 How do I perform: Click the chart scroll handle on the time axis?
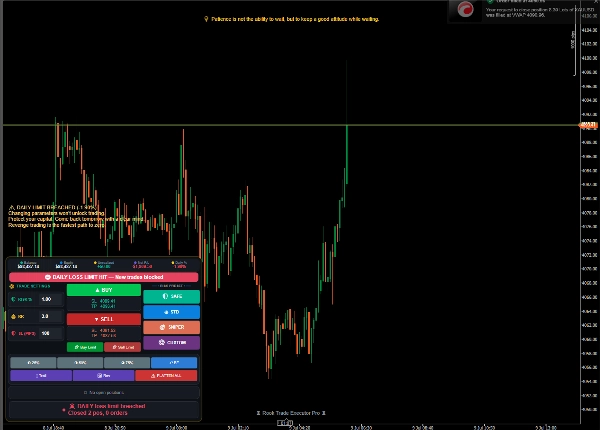[285, 423]
